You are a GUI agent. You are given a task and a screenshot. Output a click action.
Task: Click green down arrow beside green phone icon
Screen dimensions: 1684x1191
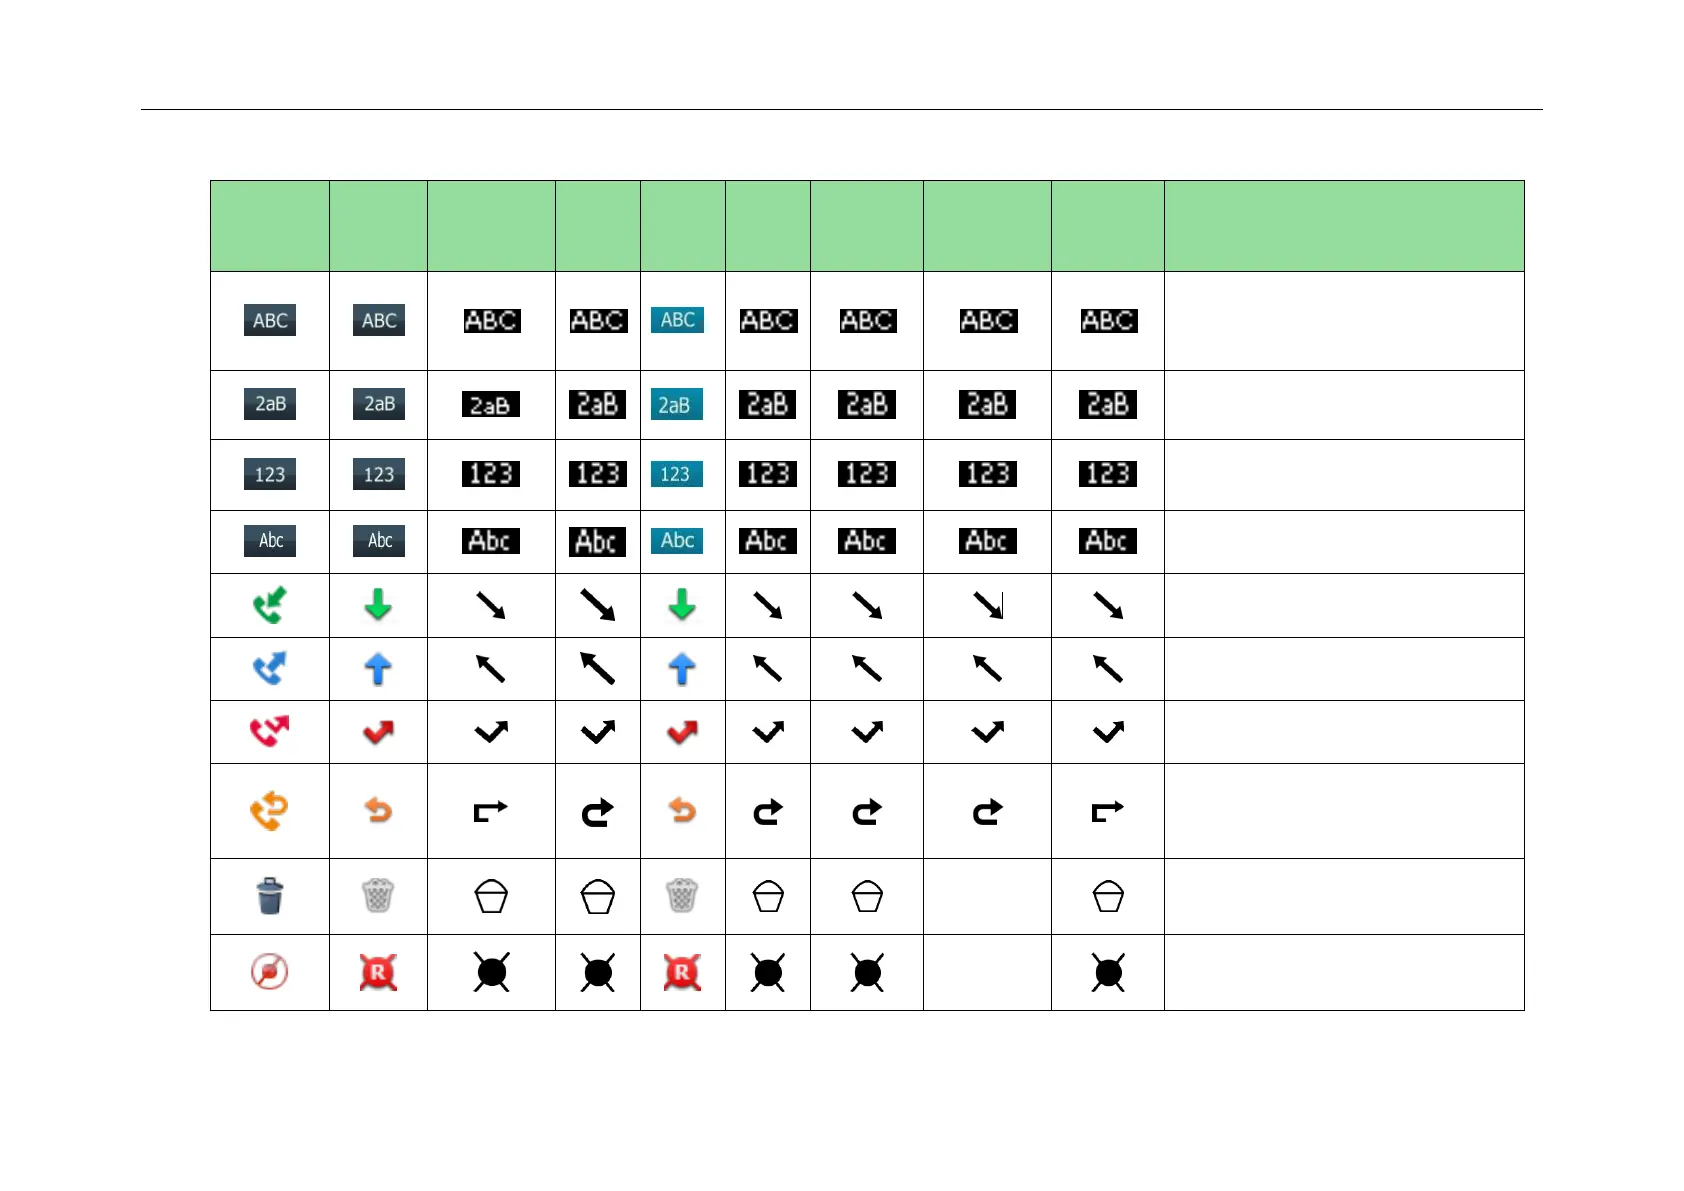tap(378, 605)
